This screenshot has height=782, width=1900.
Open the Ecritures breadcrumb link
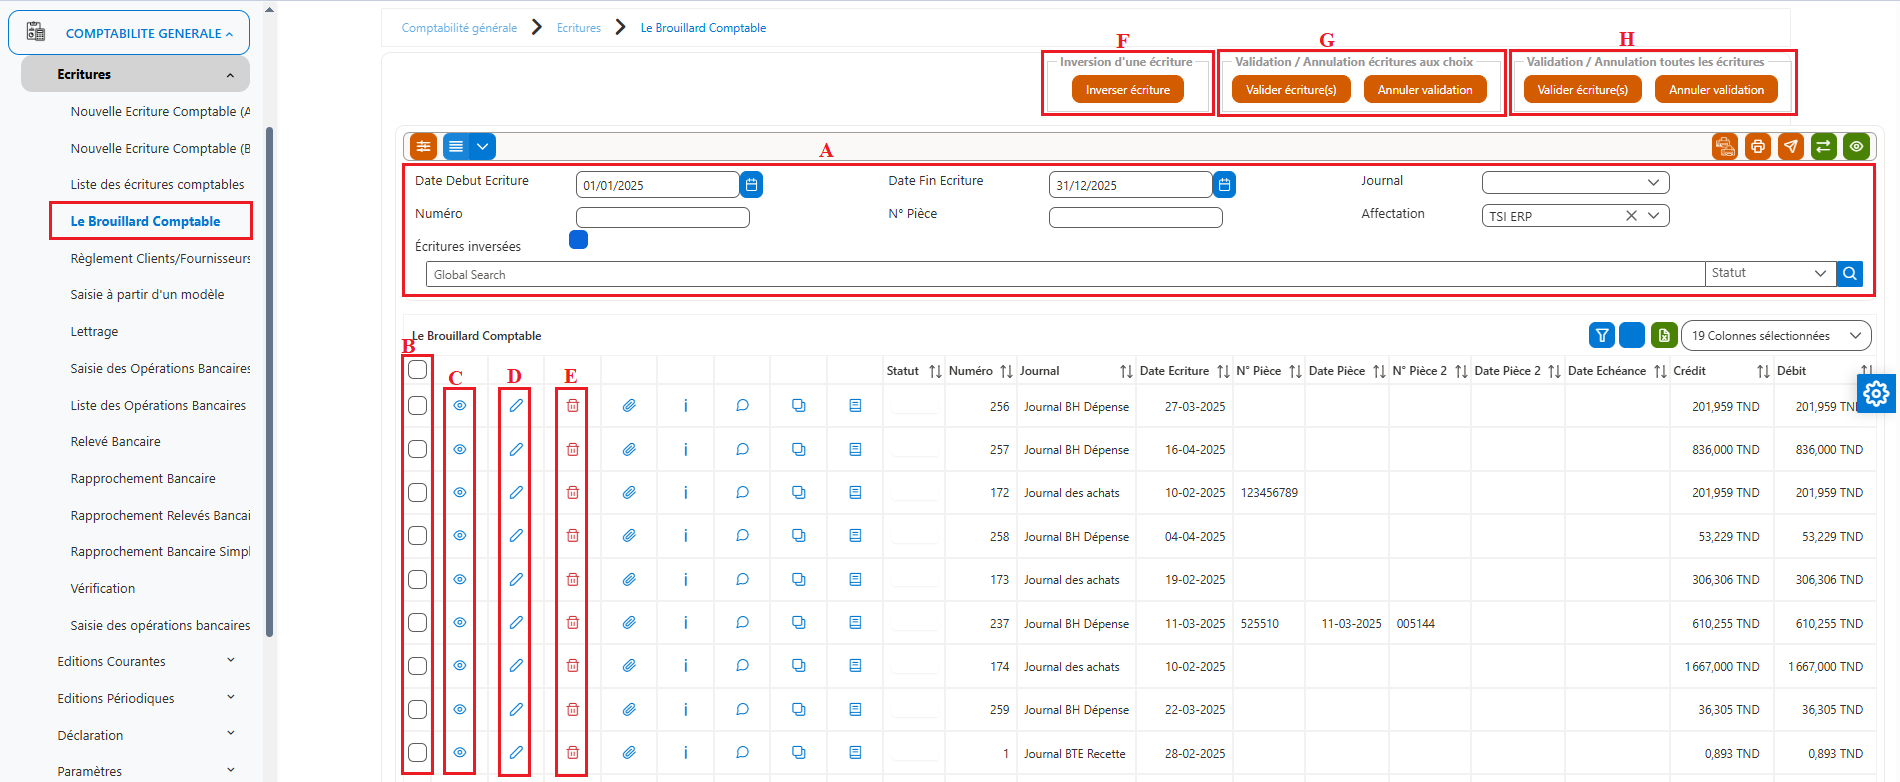click(x=579, y=28)
